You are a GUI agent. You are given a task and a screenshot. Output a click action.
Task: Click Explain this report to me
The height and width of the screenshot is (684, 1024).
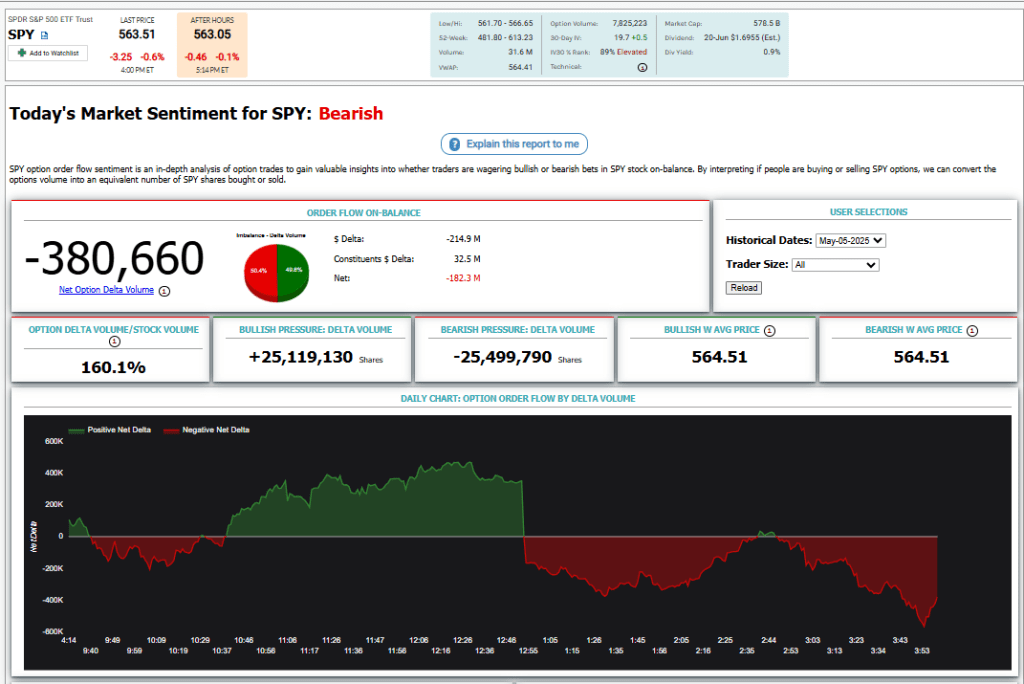click(x=514, y=144)
